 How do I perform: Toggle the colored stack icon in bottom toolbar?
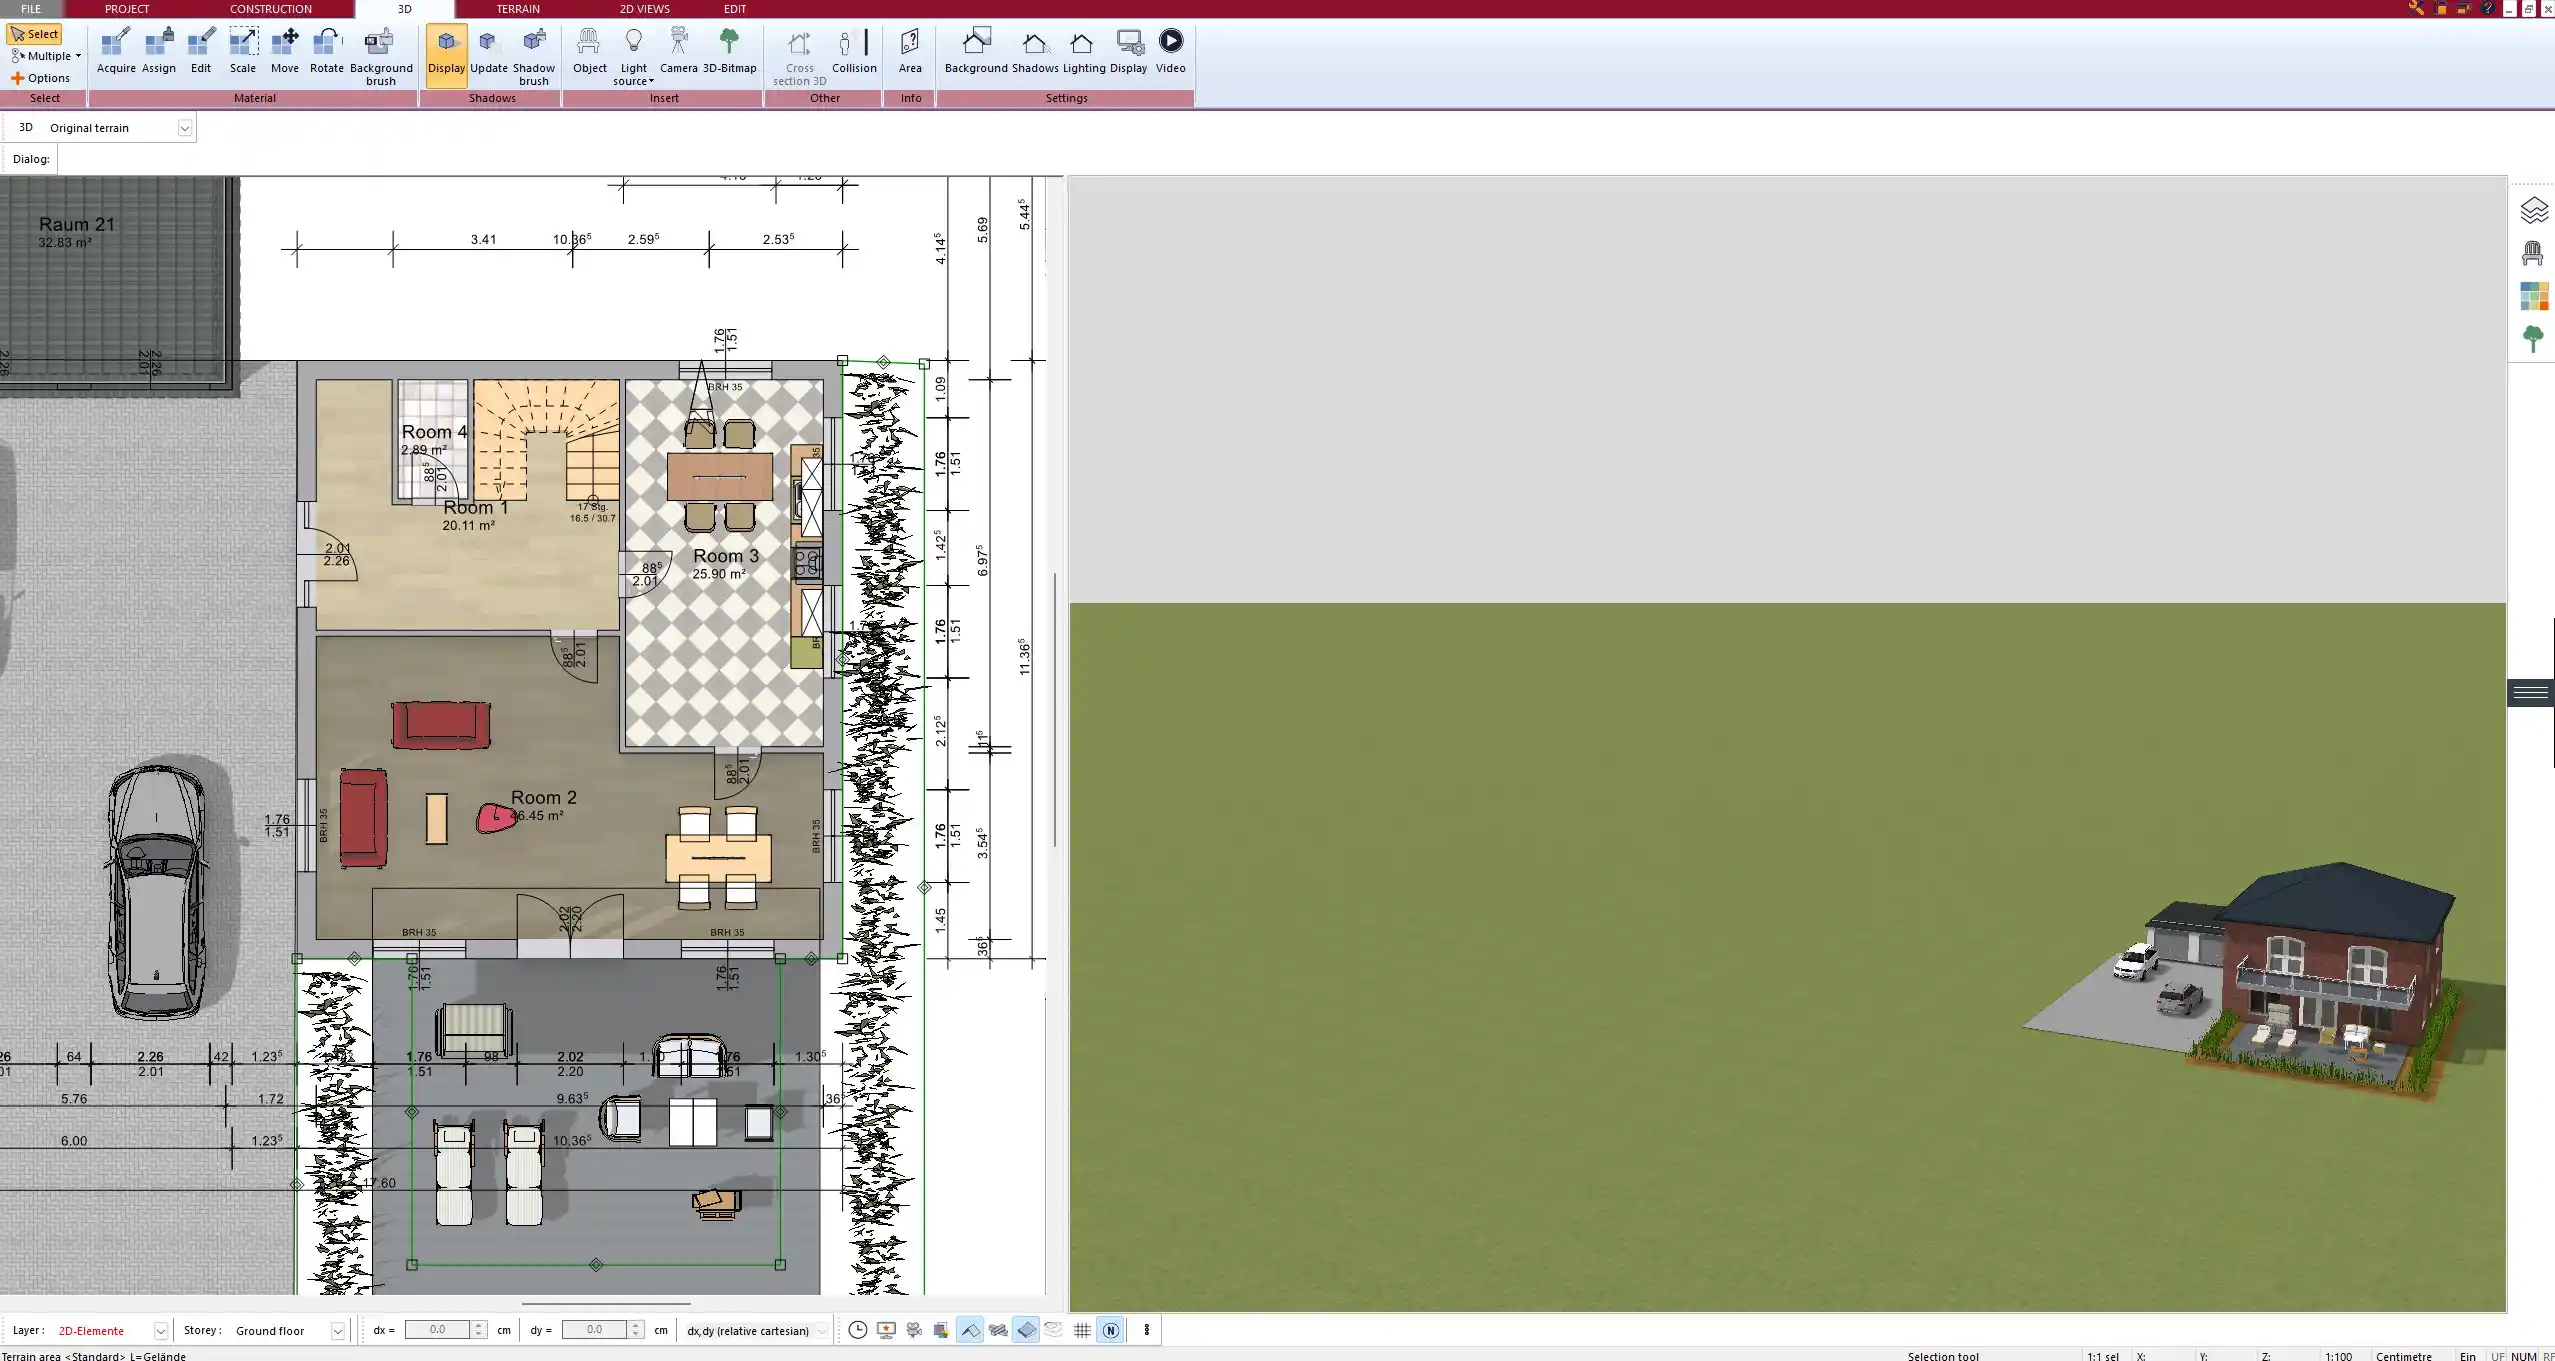point(941,1330)
